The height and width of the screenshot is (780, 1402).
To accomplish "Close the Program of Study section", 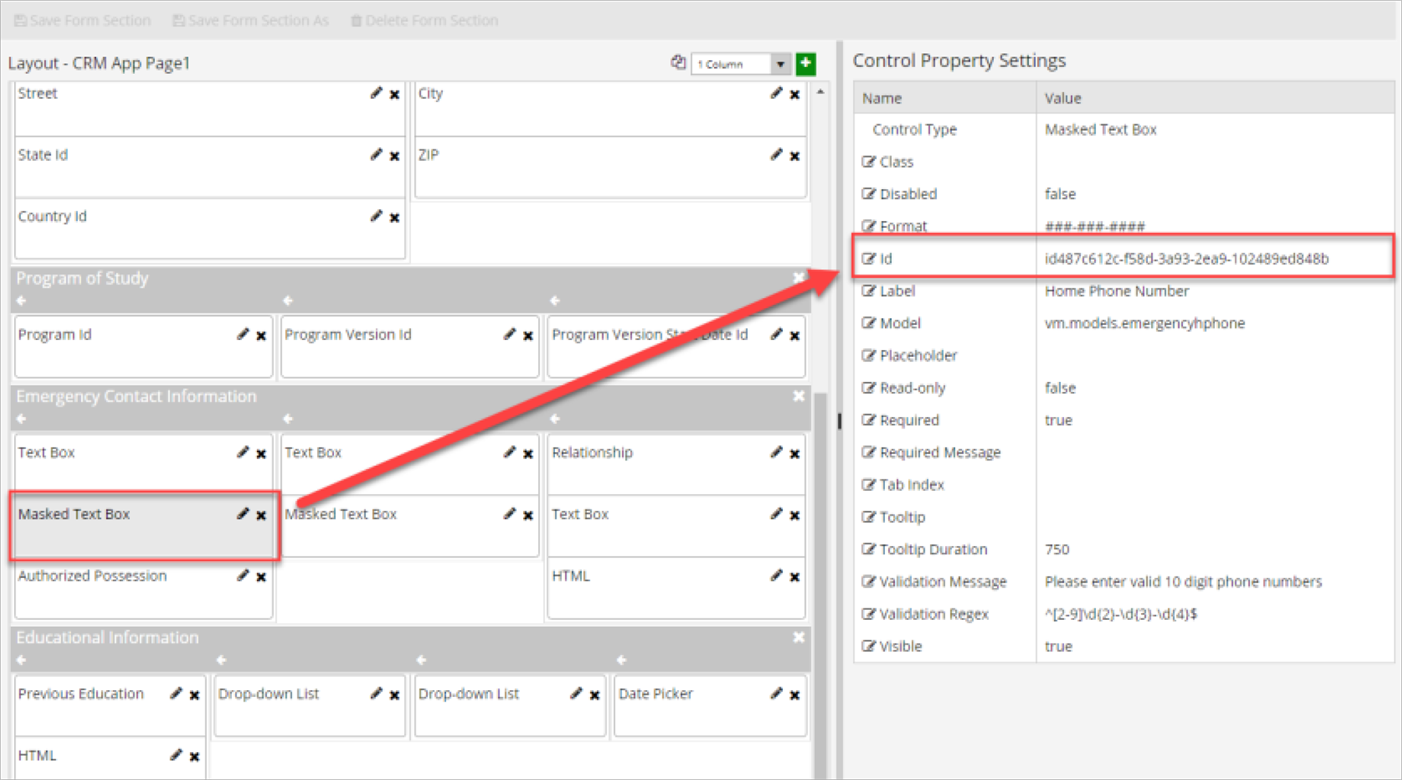I will [x=798, y=278].
